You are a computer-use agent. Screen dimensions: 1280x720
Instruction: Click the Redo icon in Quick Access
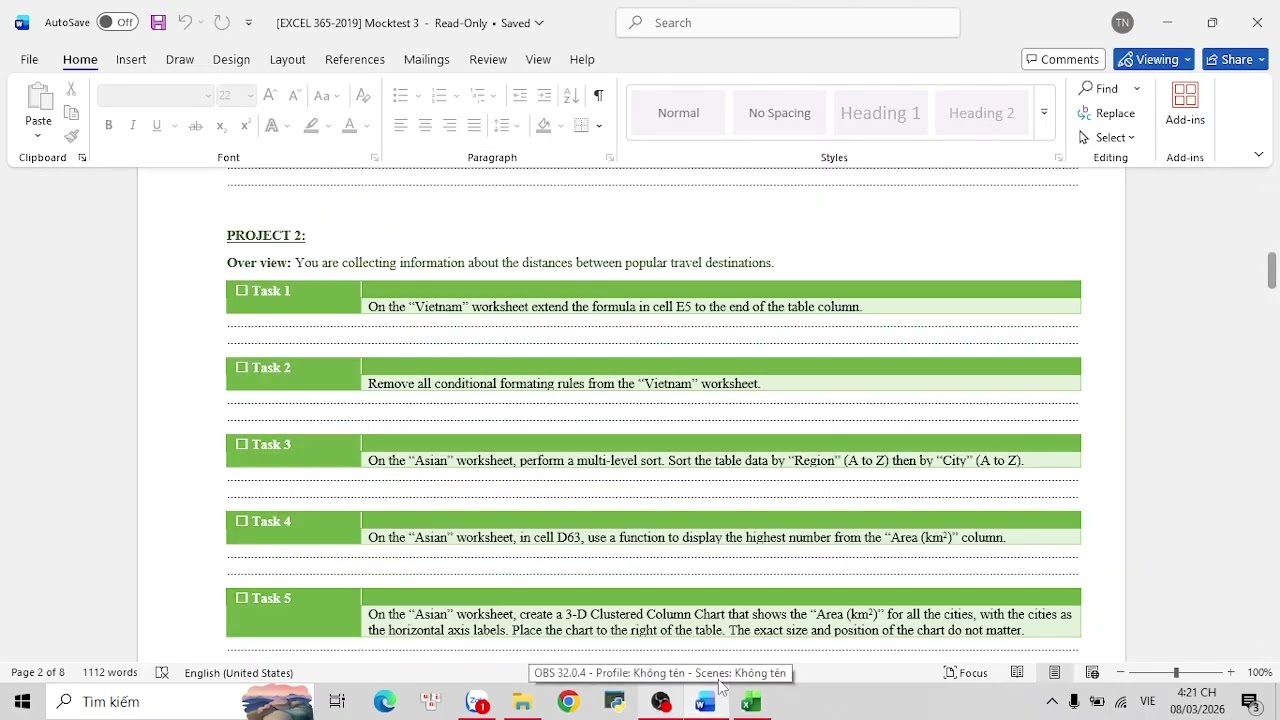[x=222, y=22]
